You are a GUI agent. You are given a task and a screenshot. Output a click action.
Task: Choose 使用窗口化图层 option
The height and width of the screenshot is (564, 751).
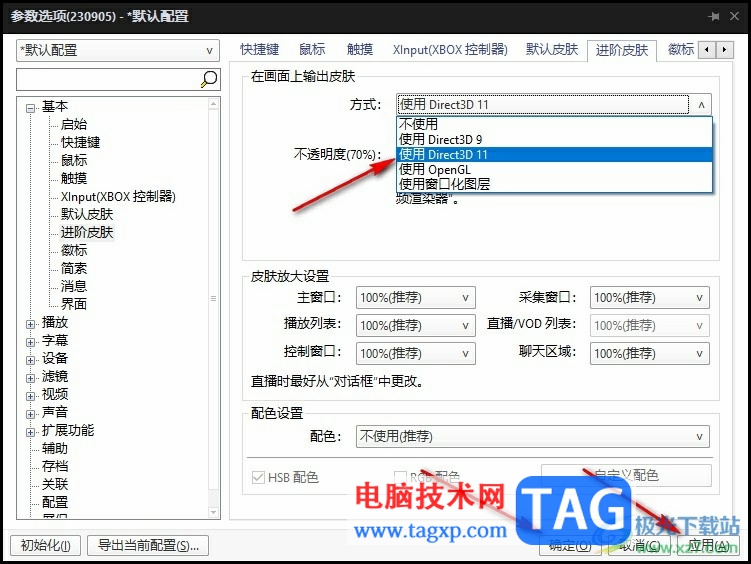(x=554, y=184)
